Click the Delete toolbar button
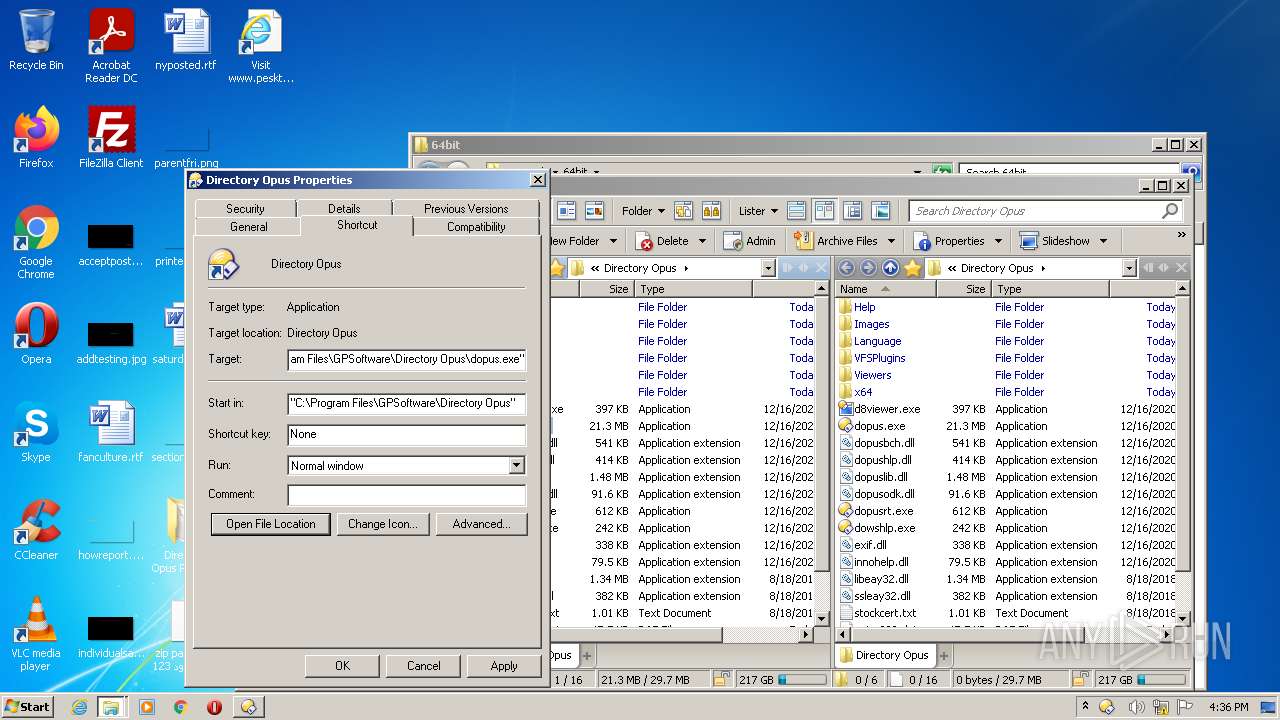 [662, 241]
